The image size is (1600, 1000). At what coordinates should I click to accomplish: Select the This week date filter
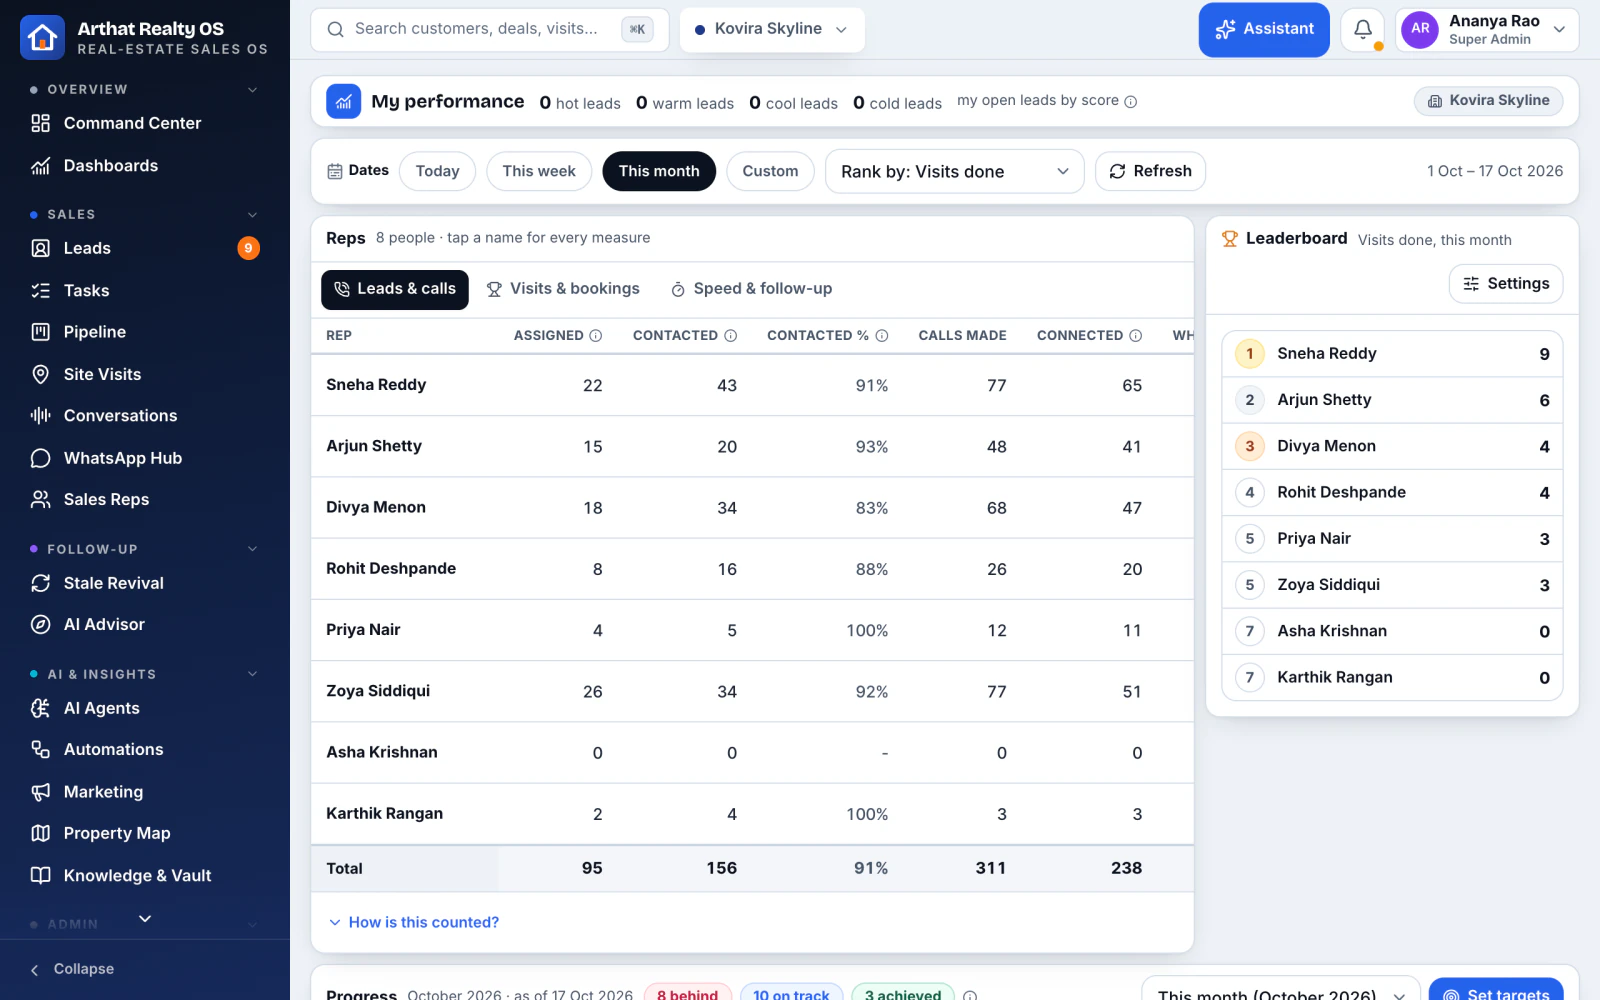[539, 171]
